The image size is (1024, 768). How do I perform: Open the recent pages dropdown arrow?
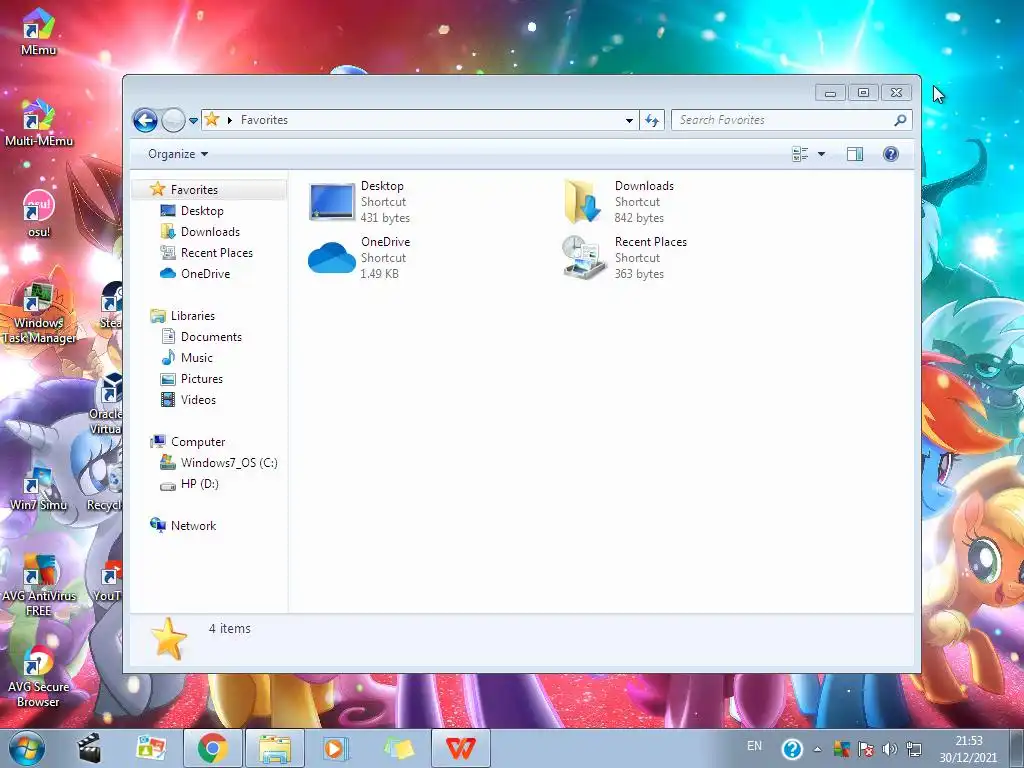(x=193, y=121)
